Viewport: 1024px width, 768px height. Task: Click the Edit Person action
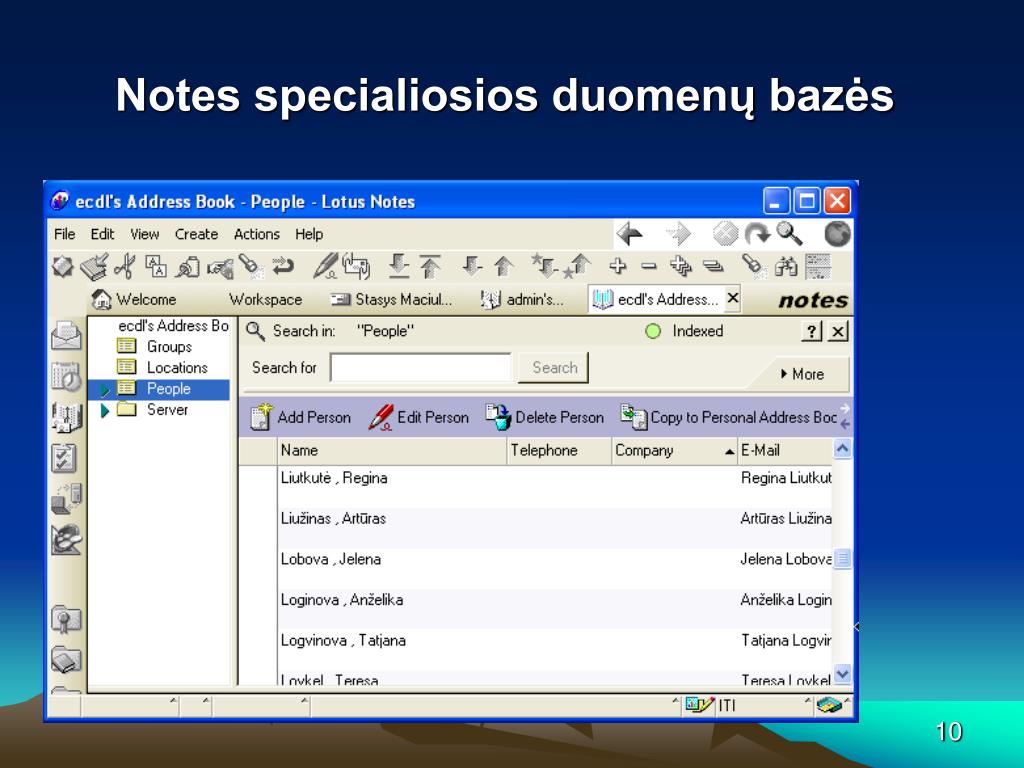(x=418, y=417)
